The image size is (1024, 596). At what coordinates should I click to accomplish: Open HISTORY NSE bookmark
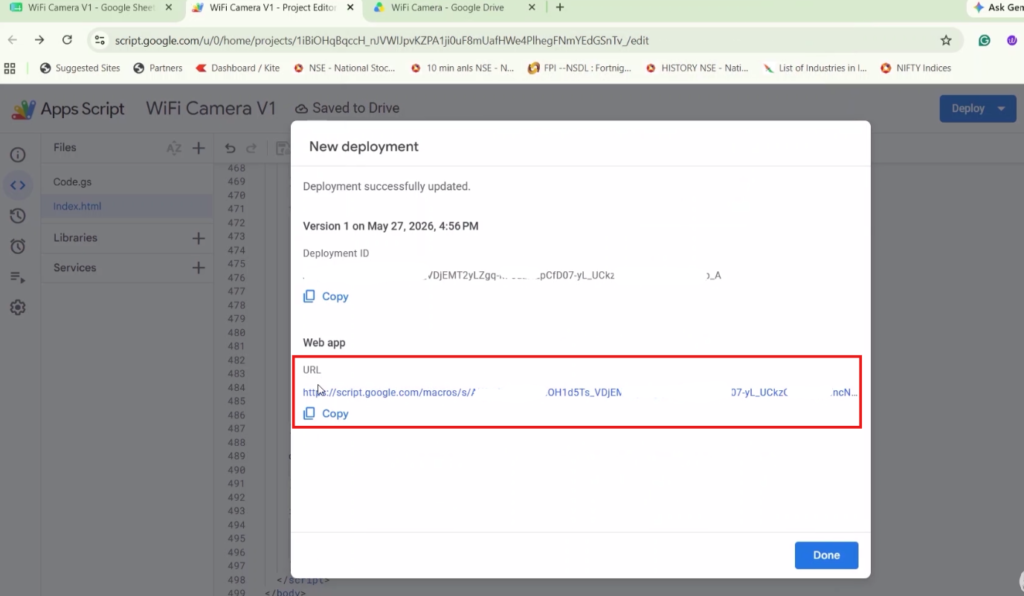pyautogui.click(x=697, y=68)
